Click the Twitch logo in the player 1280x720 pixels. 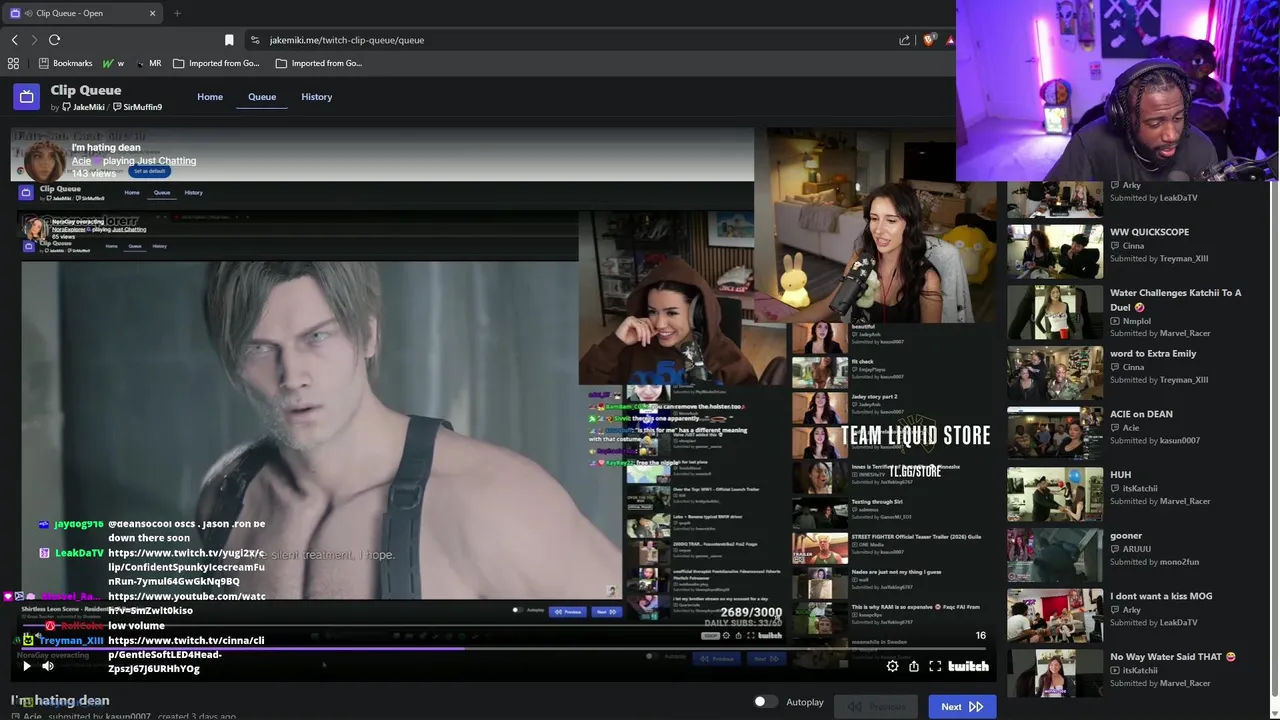[x=968, y=666]
